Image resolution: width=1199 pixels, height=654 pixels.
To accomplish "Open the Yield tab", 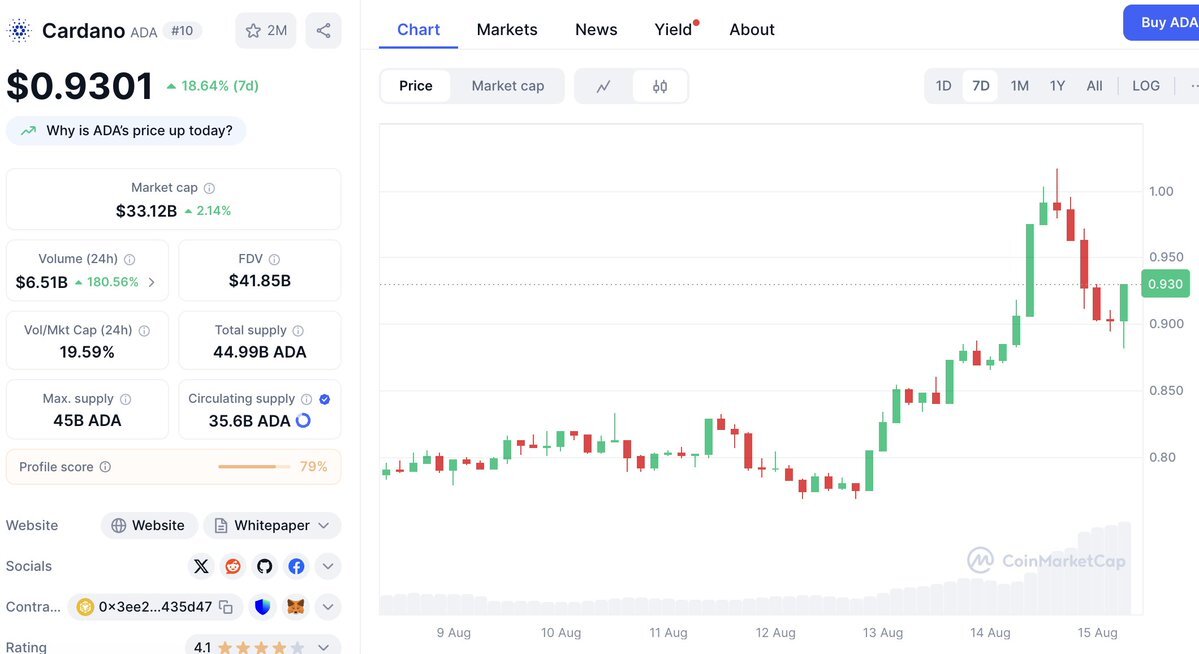I will (674, 30).
